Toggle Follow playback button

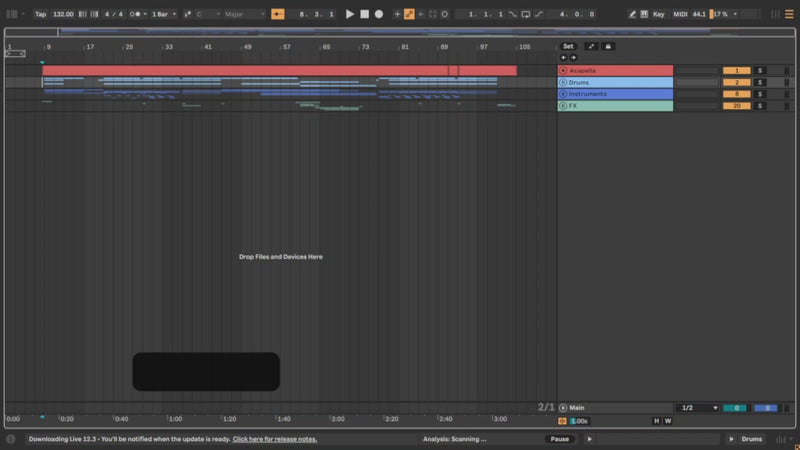[x=278, y=14]
